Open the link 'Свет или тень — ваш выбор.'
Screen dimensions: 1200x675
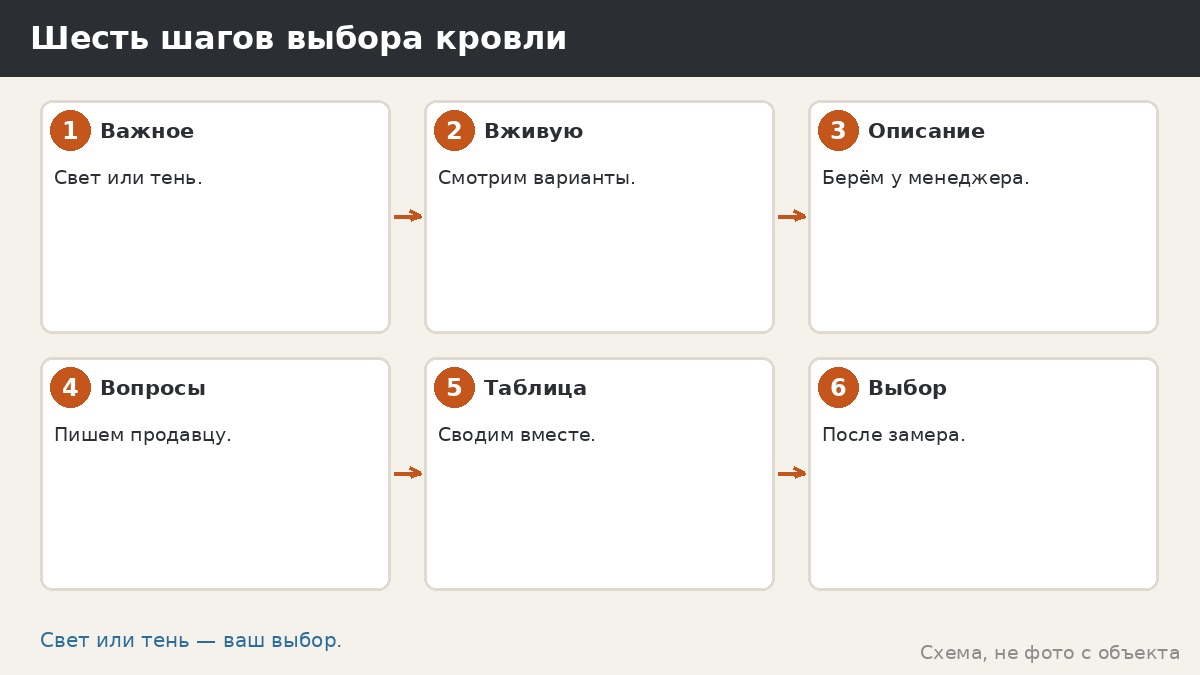click(191, 640)
